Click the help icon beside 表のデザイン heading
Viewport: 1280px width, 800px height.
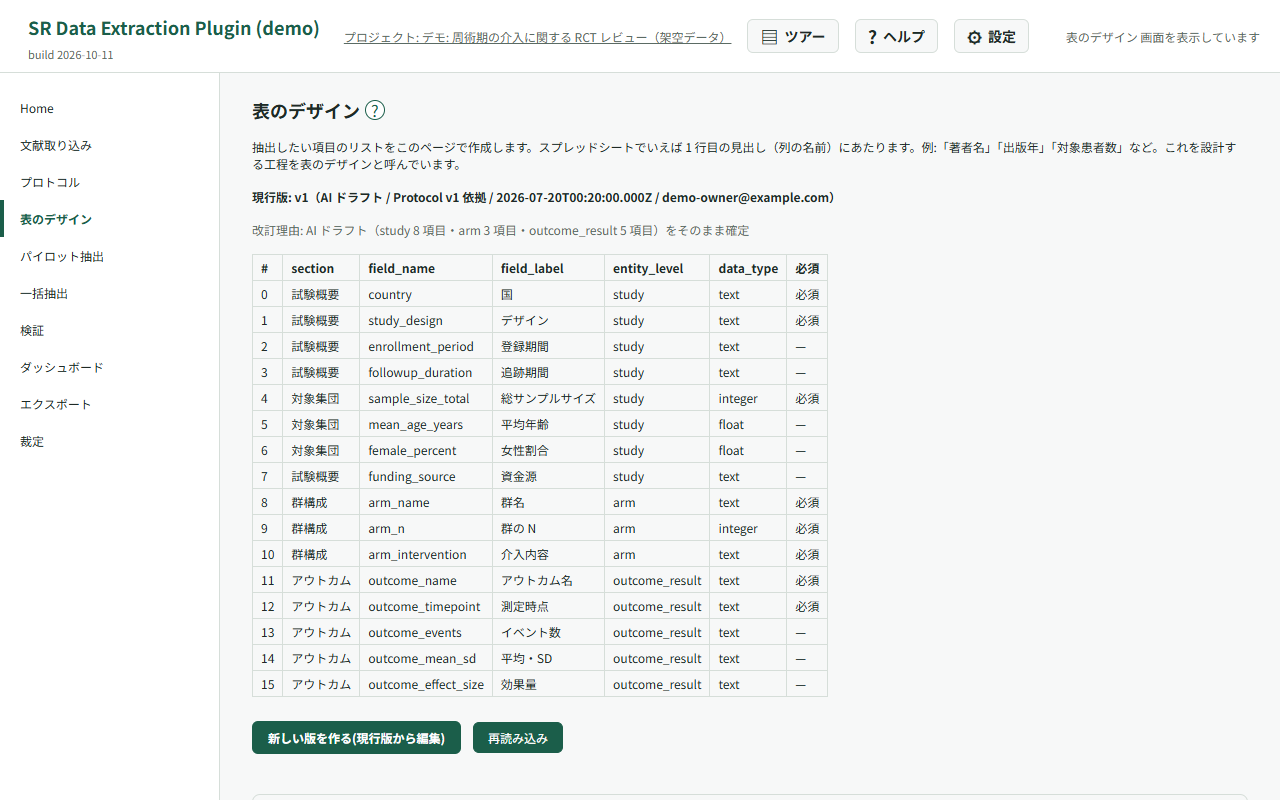pyautogui.click(x=375, y=111)
